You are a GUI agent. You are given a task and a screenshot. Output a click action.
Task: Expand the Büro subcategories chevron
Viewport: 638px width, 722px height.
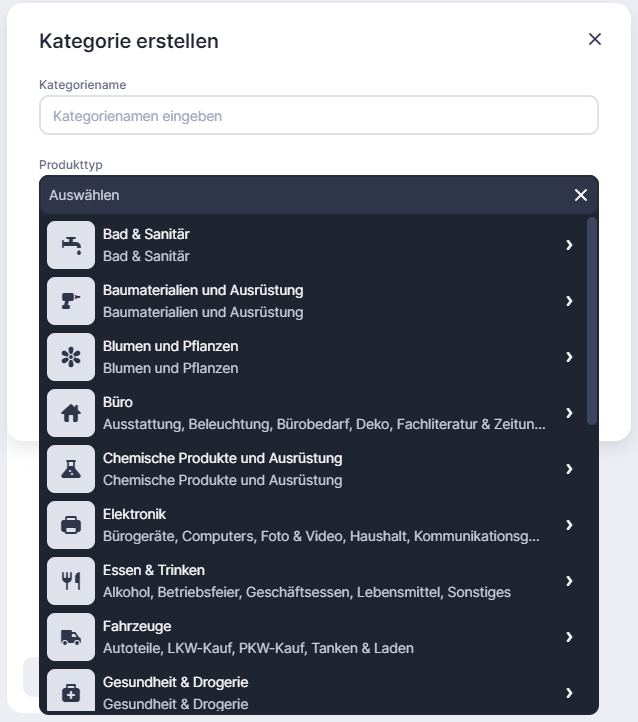[569, 413]
